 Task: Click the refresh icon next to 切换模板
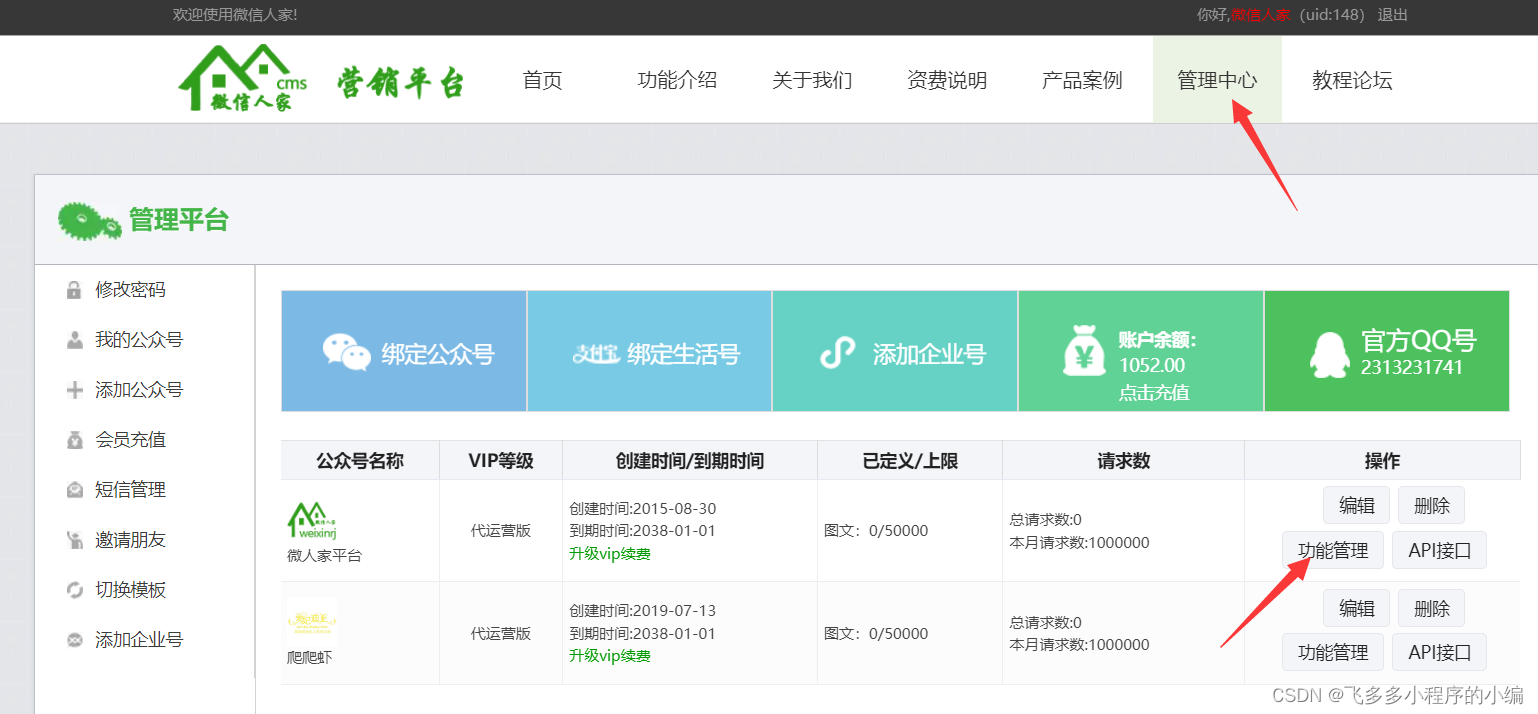[x=74, y=590]
